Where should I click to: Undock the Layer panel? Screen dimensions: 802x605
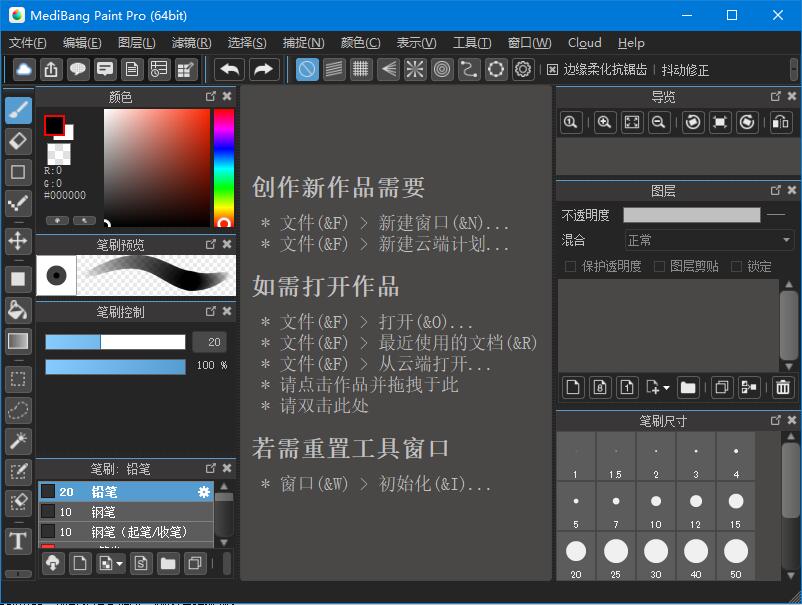pos(775,190)
